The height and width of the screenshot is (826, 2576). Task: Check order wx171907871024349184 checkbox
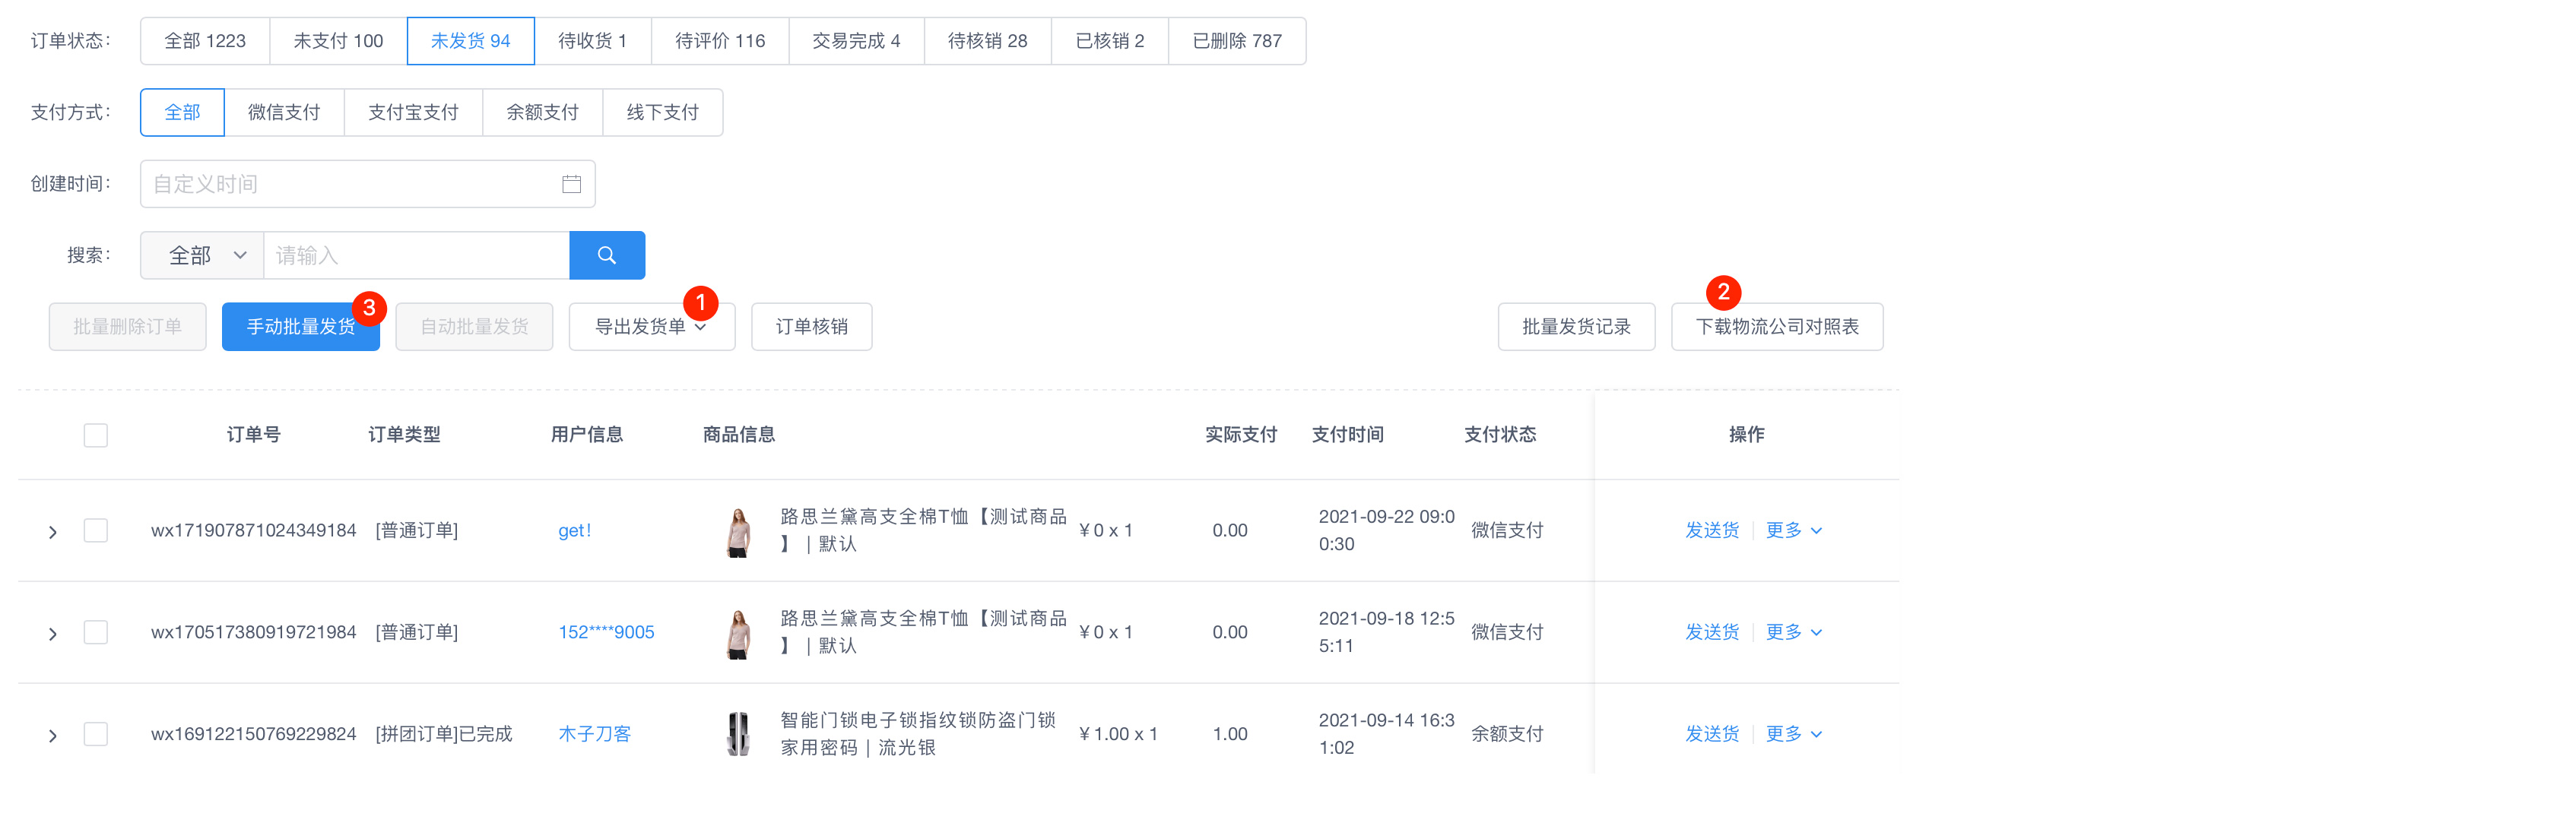tap(96, 530)
